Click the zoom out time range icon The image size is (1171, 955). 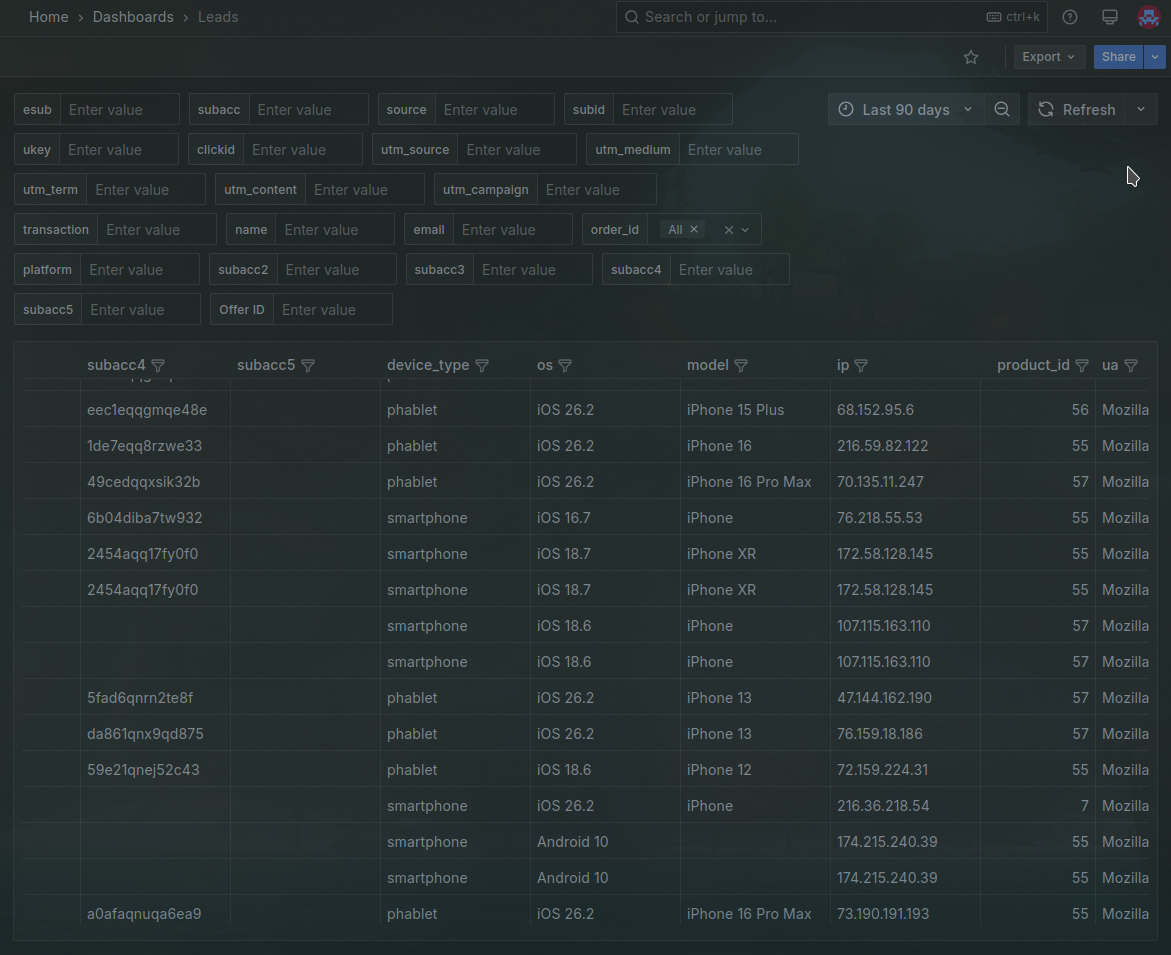click(1001, 110)
